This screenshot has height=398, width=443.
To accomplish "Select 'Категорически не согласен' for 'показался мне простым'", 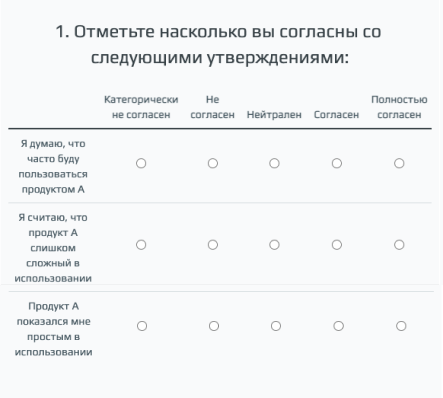I will pyautogui.click(x=142, y=326).
